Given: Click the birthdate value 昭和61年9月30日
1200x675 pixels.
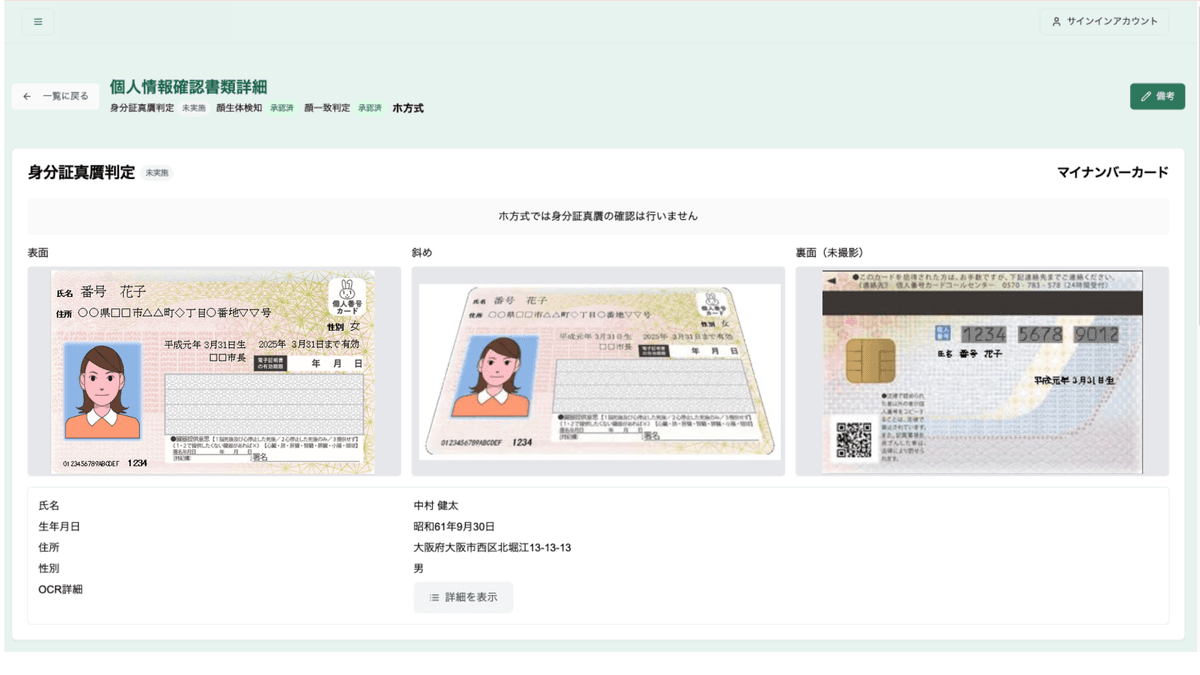Looking at the screenshot, I should (x=454, y=527).
